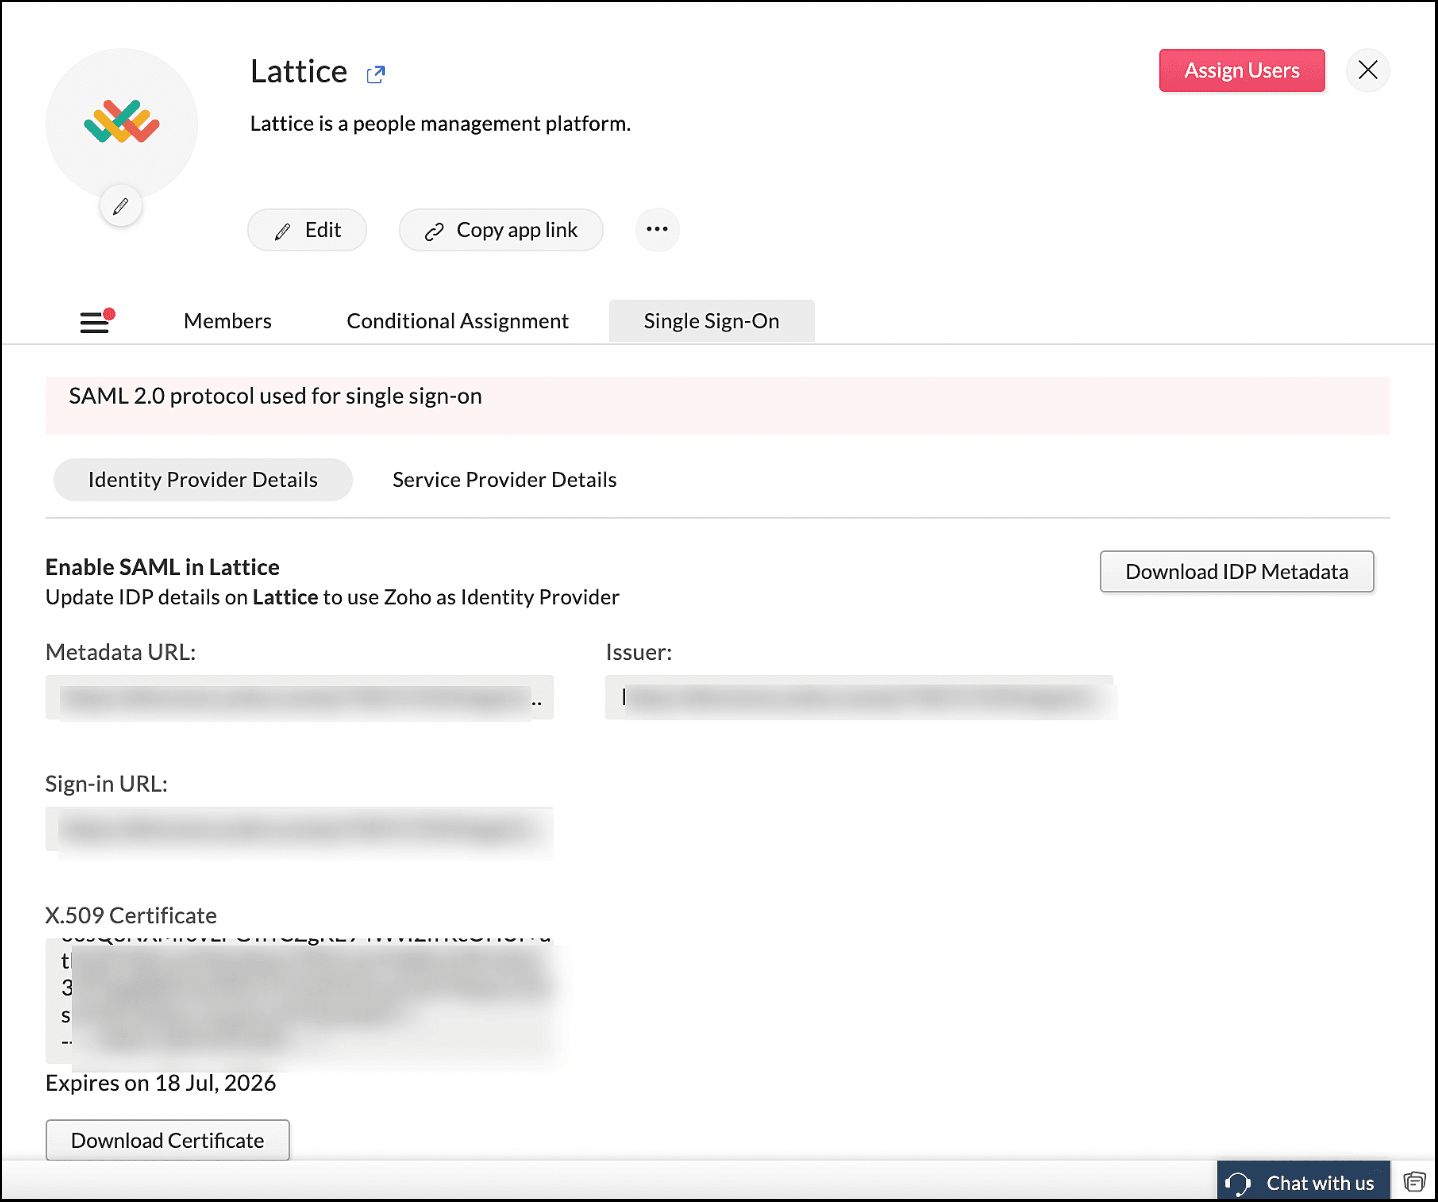Click 'Lattice is a people management platform.' text
The height and width of the screenshot is (1202, 1438).
(440, 124)
